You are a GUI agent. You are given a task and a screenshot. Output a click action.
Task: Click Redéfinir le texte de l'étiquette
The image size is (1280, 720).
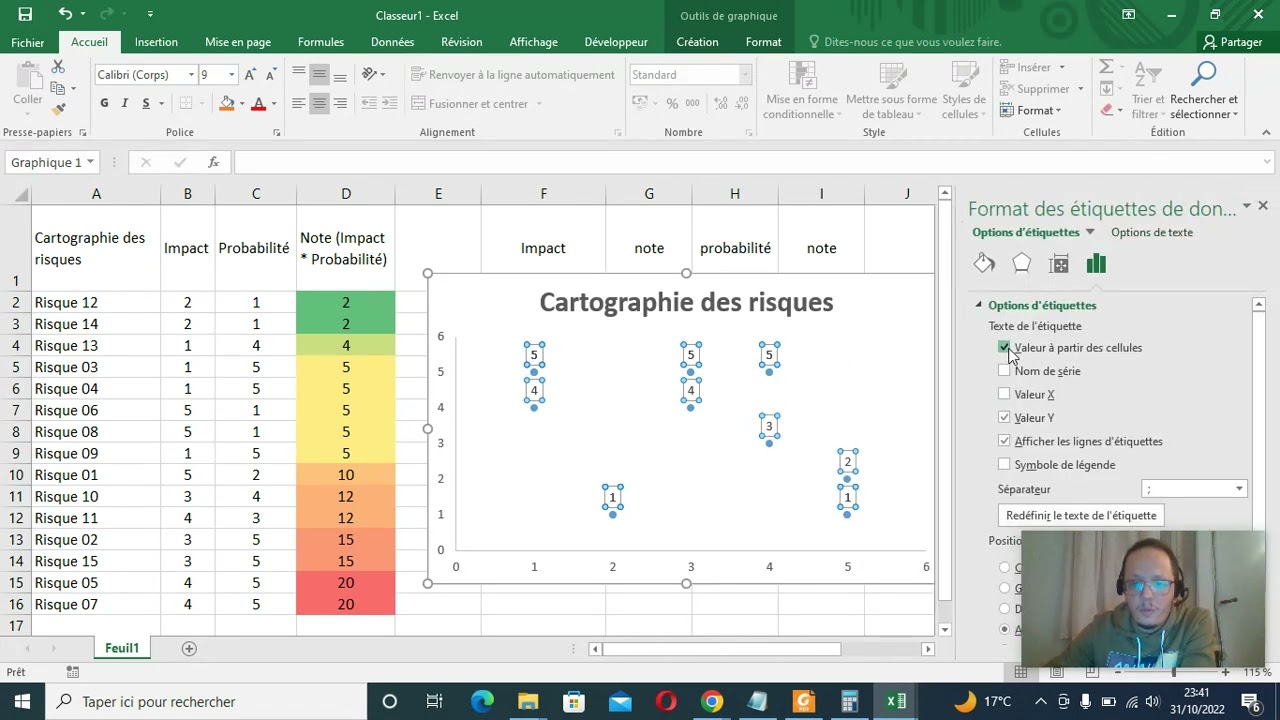(x=1081, y=515)
